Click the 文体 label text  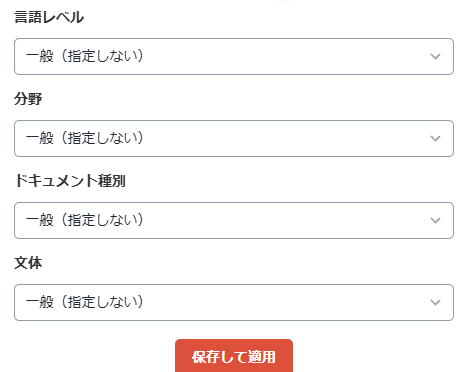pos(28,263)
